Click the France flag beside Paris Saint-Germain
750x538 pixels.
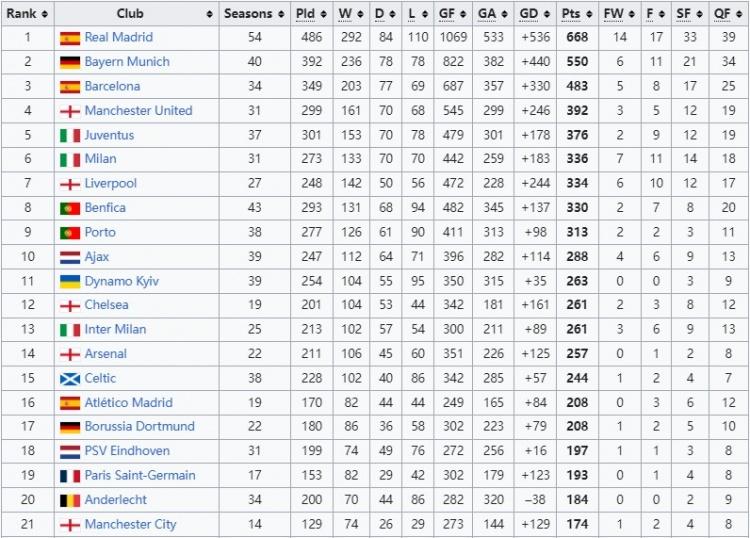click(69, 476)
